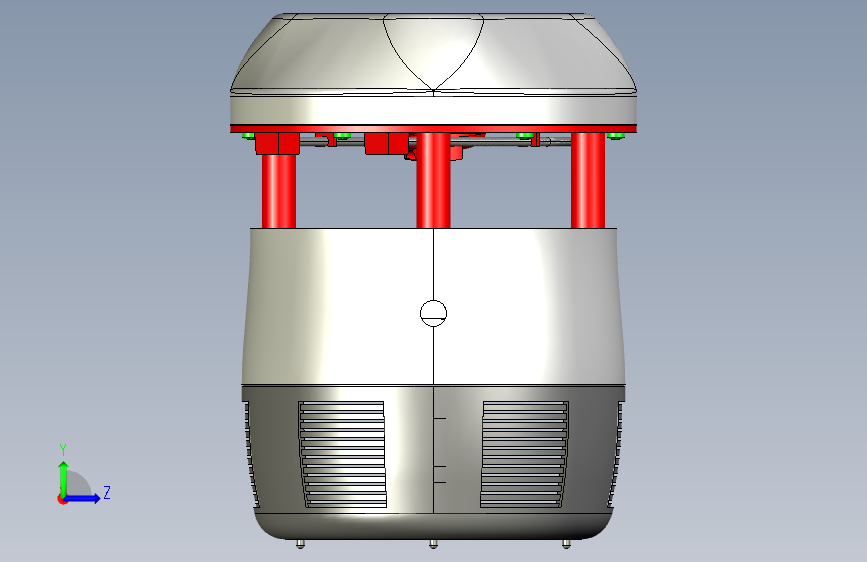Select the green screw at far right under lid
Viewport: 867px width, 562px height.
[615, 136]
